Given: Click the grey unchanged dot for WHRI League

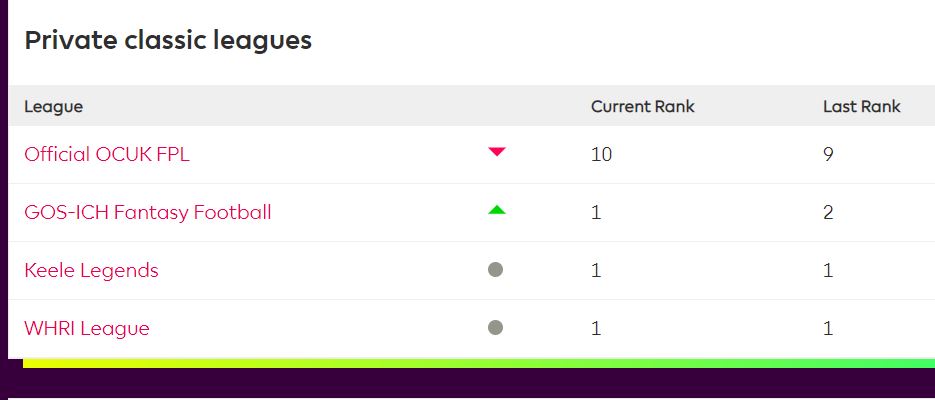Looking at the screenshot, I should [x=496, y=328].
